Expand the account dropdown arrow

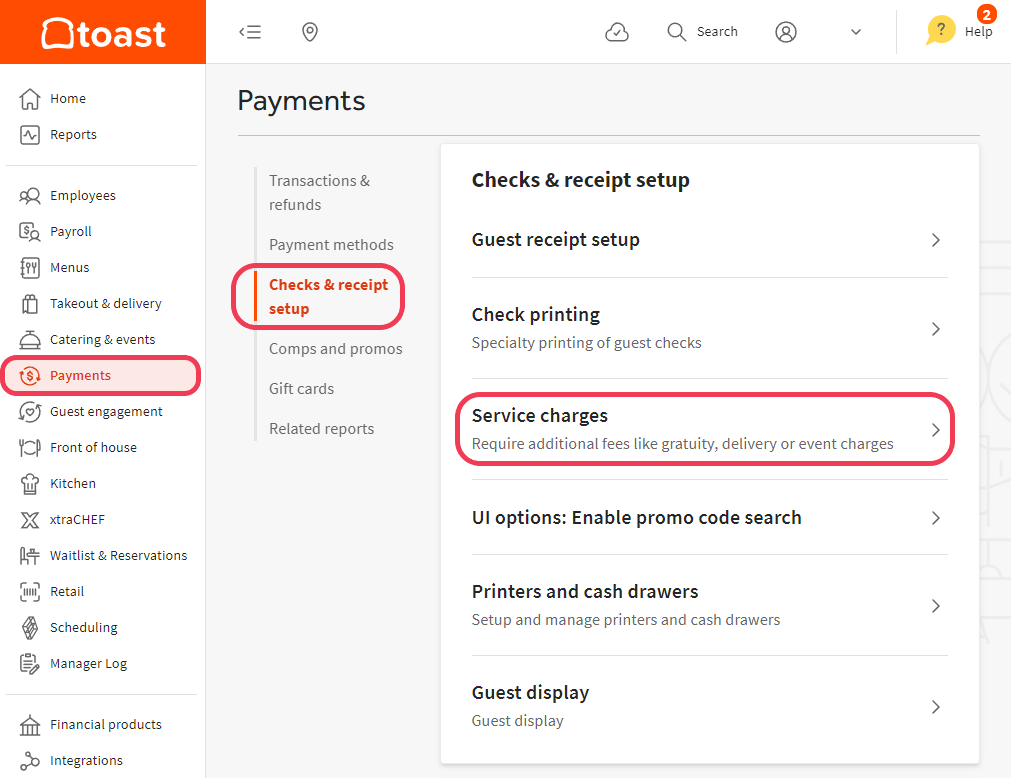point(856,32)
